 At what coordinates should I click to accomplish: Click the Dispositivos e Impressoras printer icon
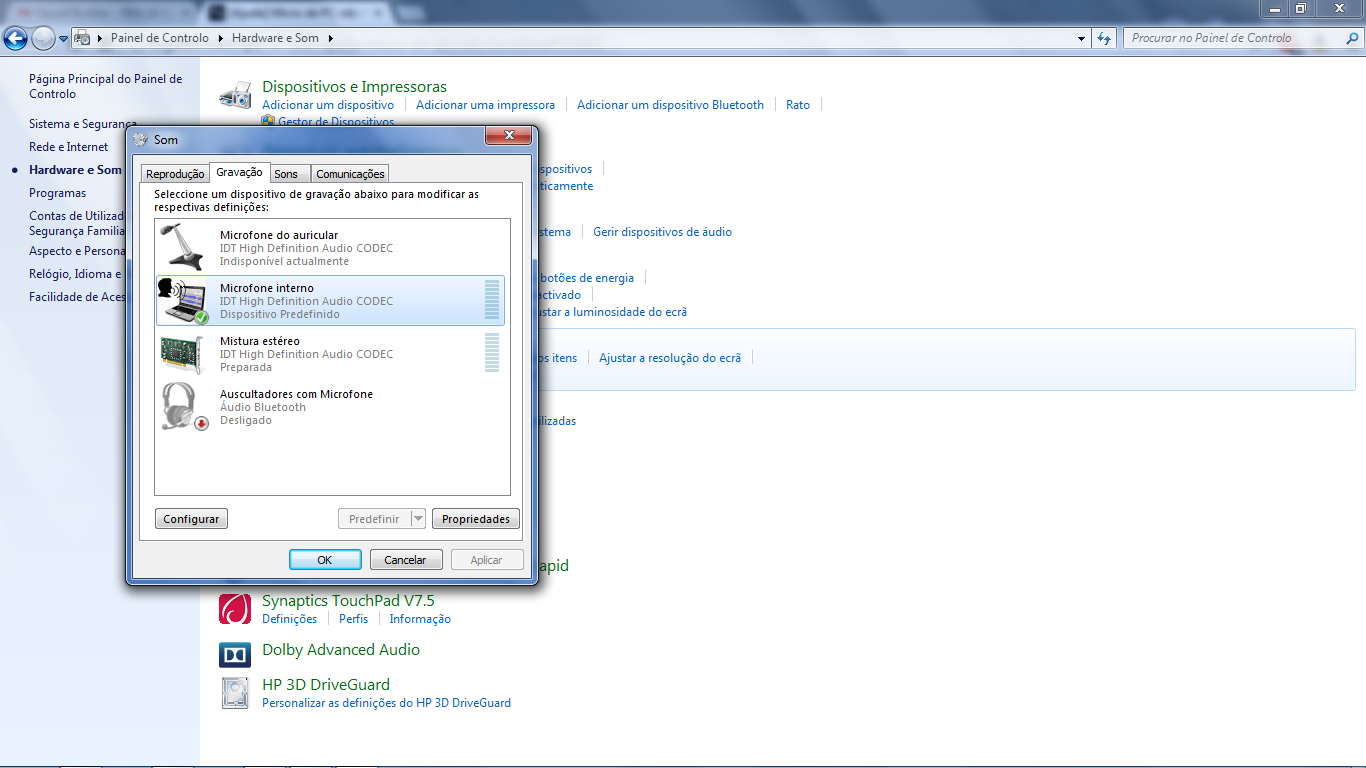click(x=235, y=96)
